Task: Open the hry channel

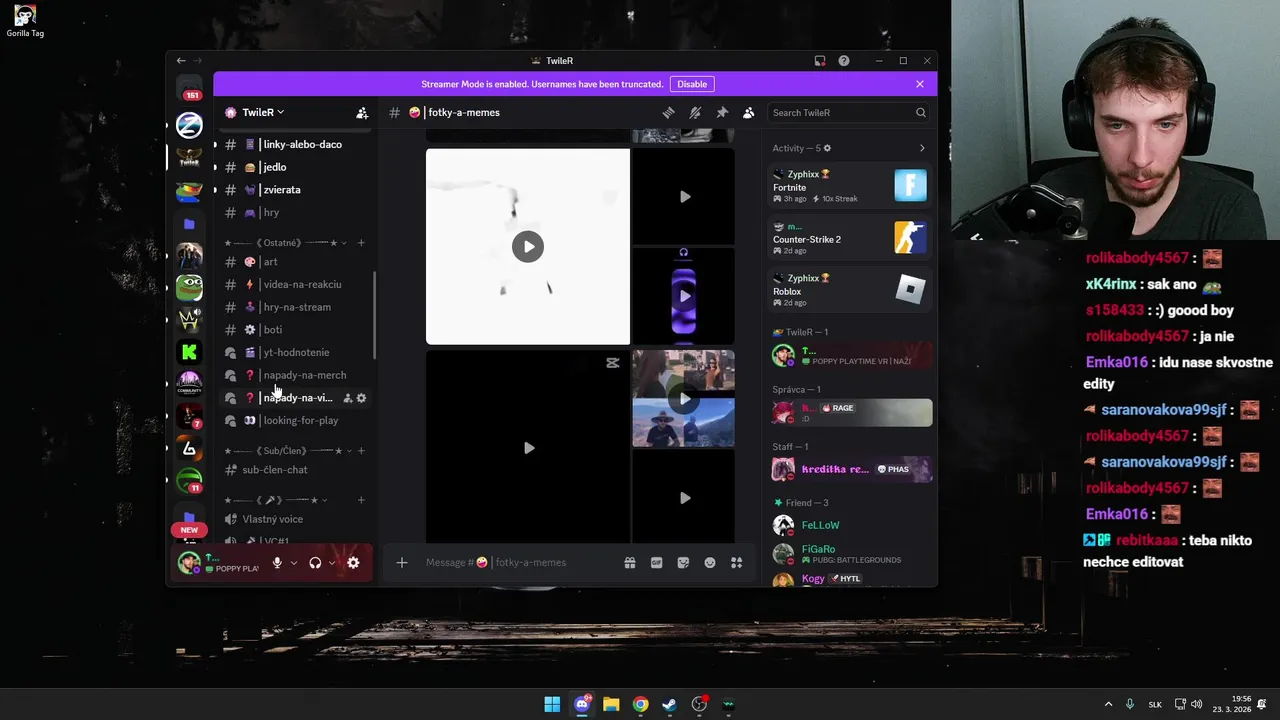Action: (295, 213)
